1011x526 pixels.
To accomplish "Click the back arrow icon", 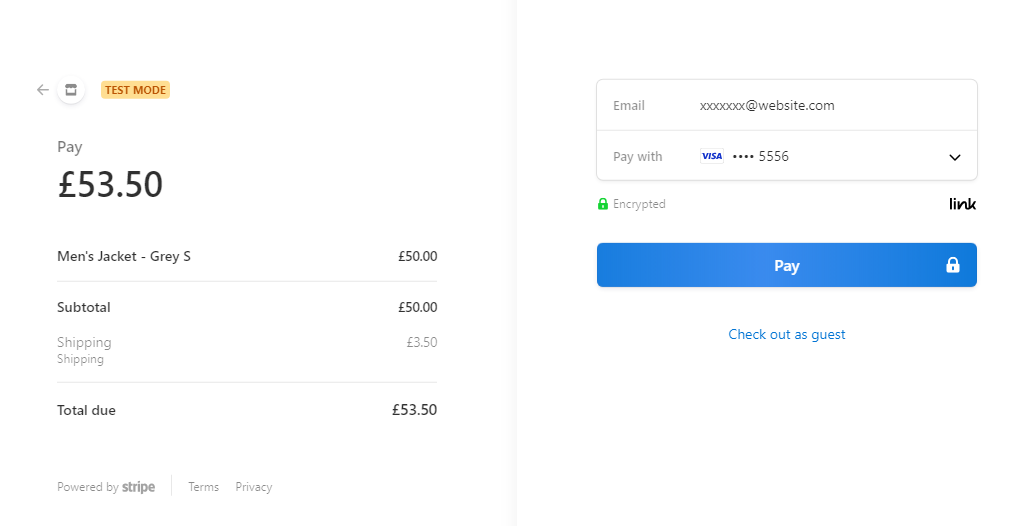I will click(x=43, y=90).
